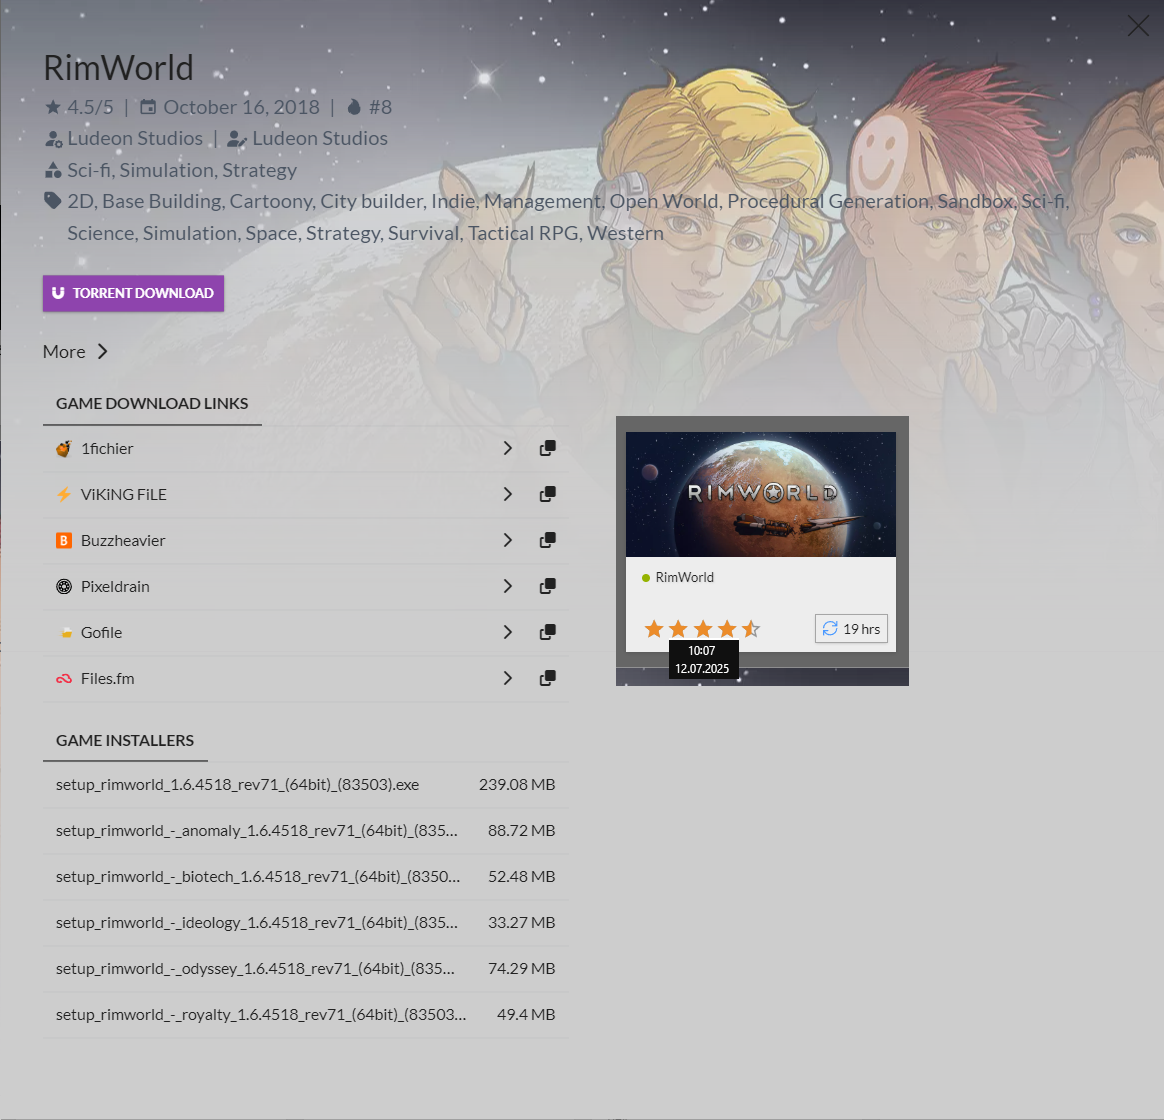The width and height of the screenshot is (1164, 1120).
Task: Filter by the Base Building tag
Action: tap(162, 201)
